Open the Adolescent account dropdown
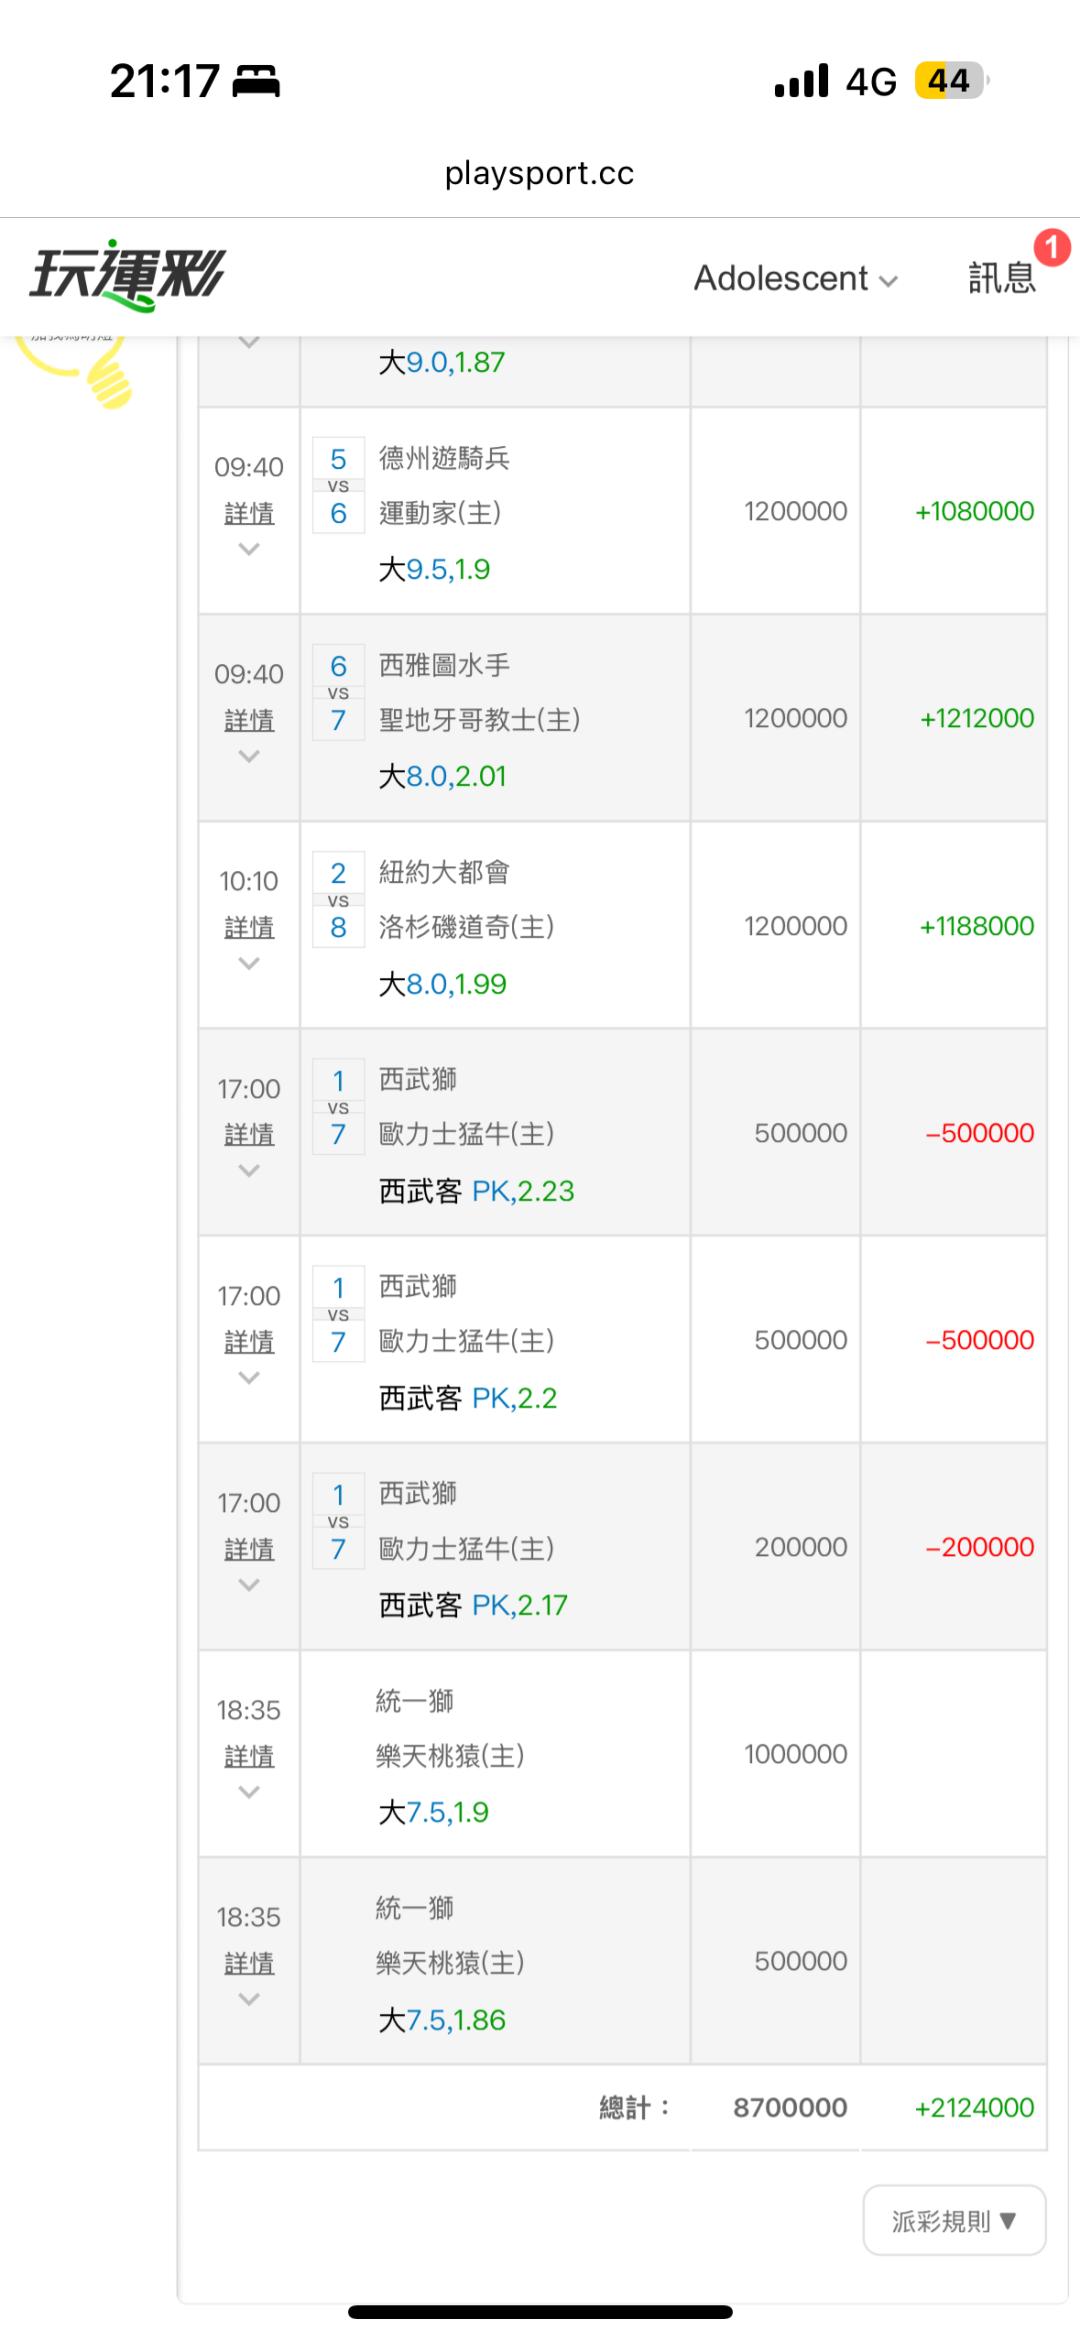1080x2341 pixels. click(796, 278)
